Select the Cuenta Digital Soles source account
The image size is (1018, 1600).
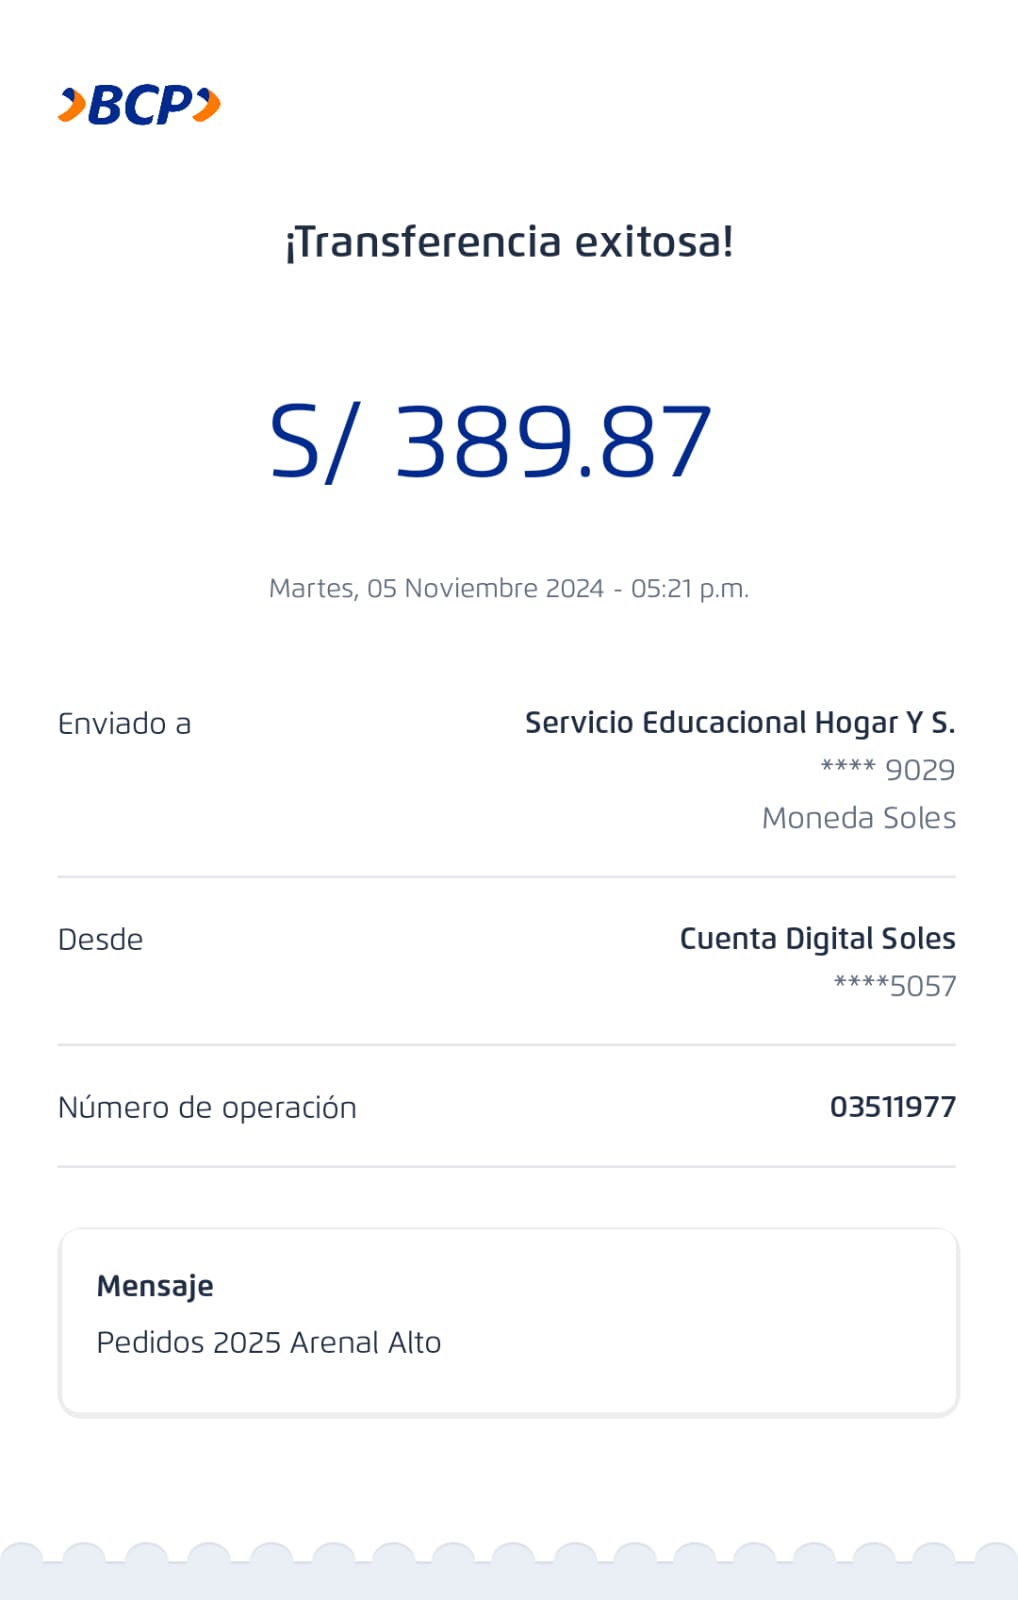(817, 939)
